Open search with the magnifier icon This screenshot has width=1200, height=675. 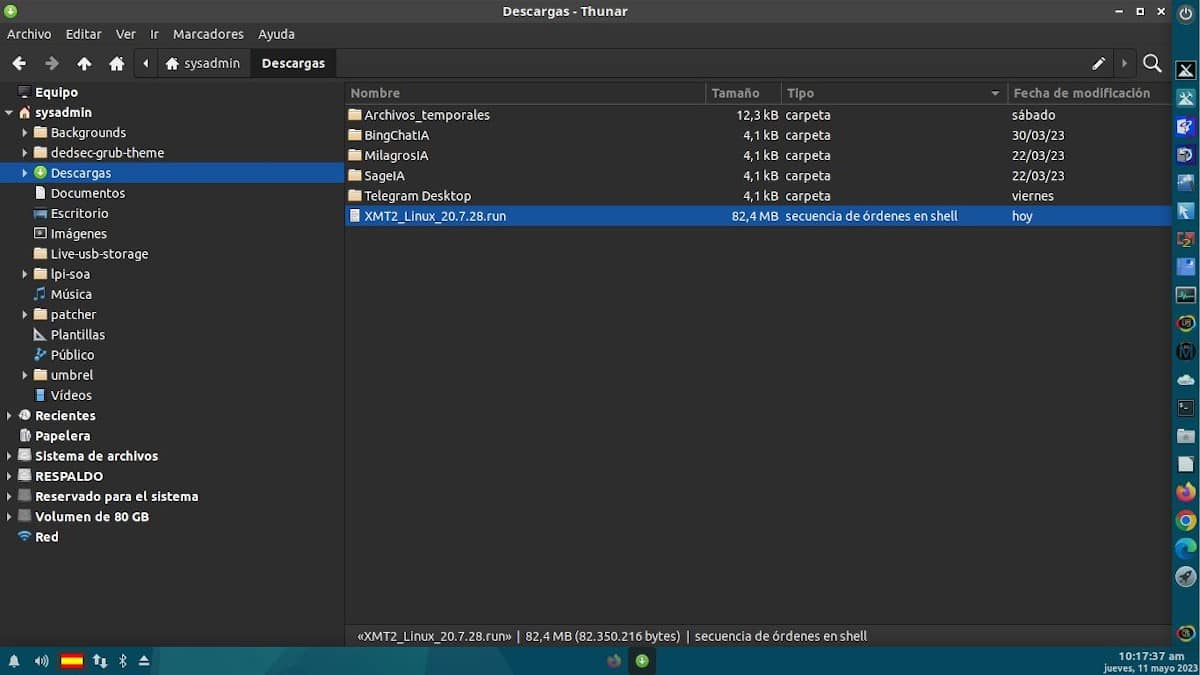[1152, 63]
